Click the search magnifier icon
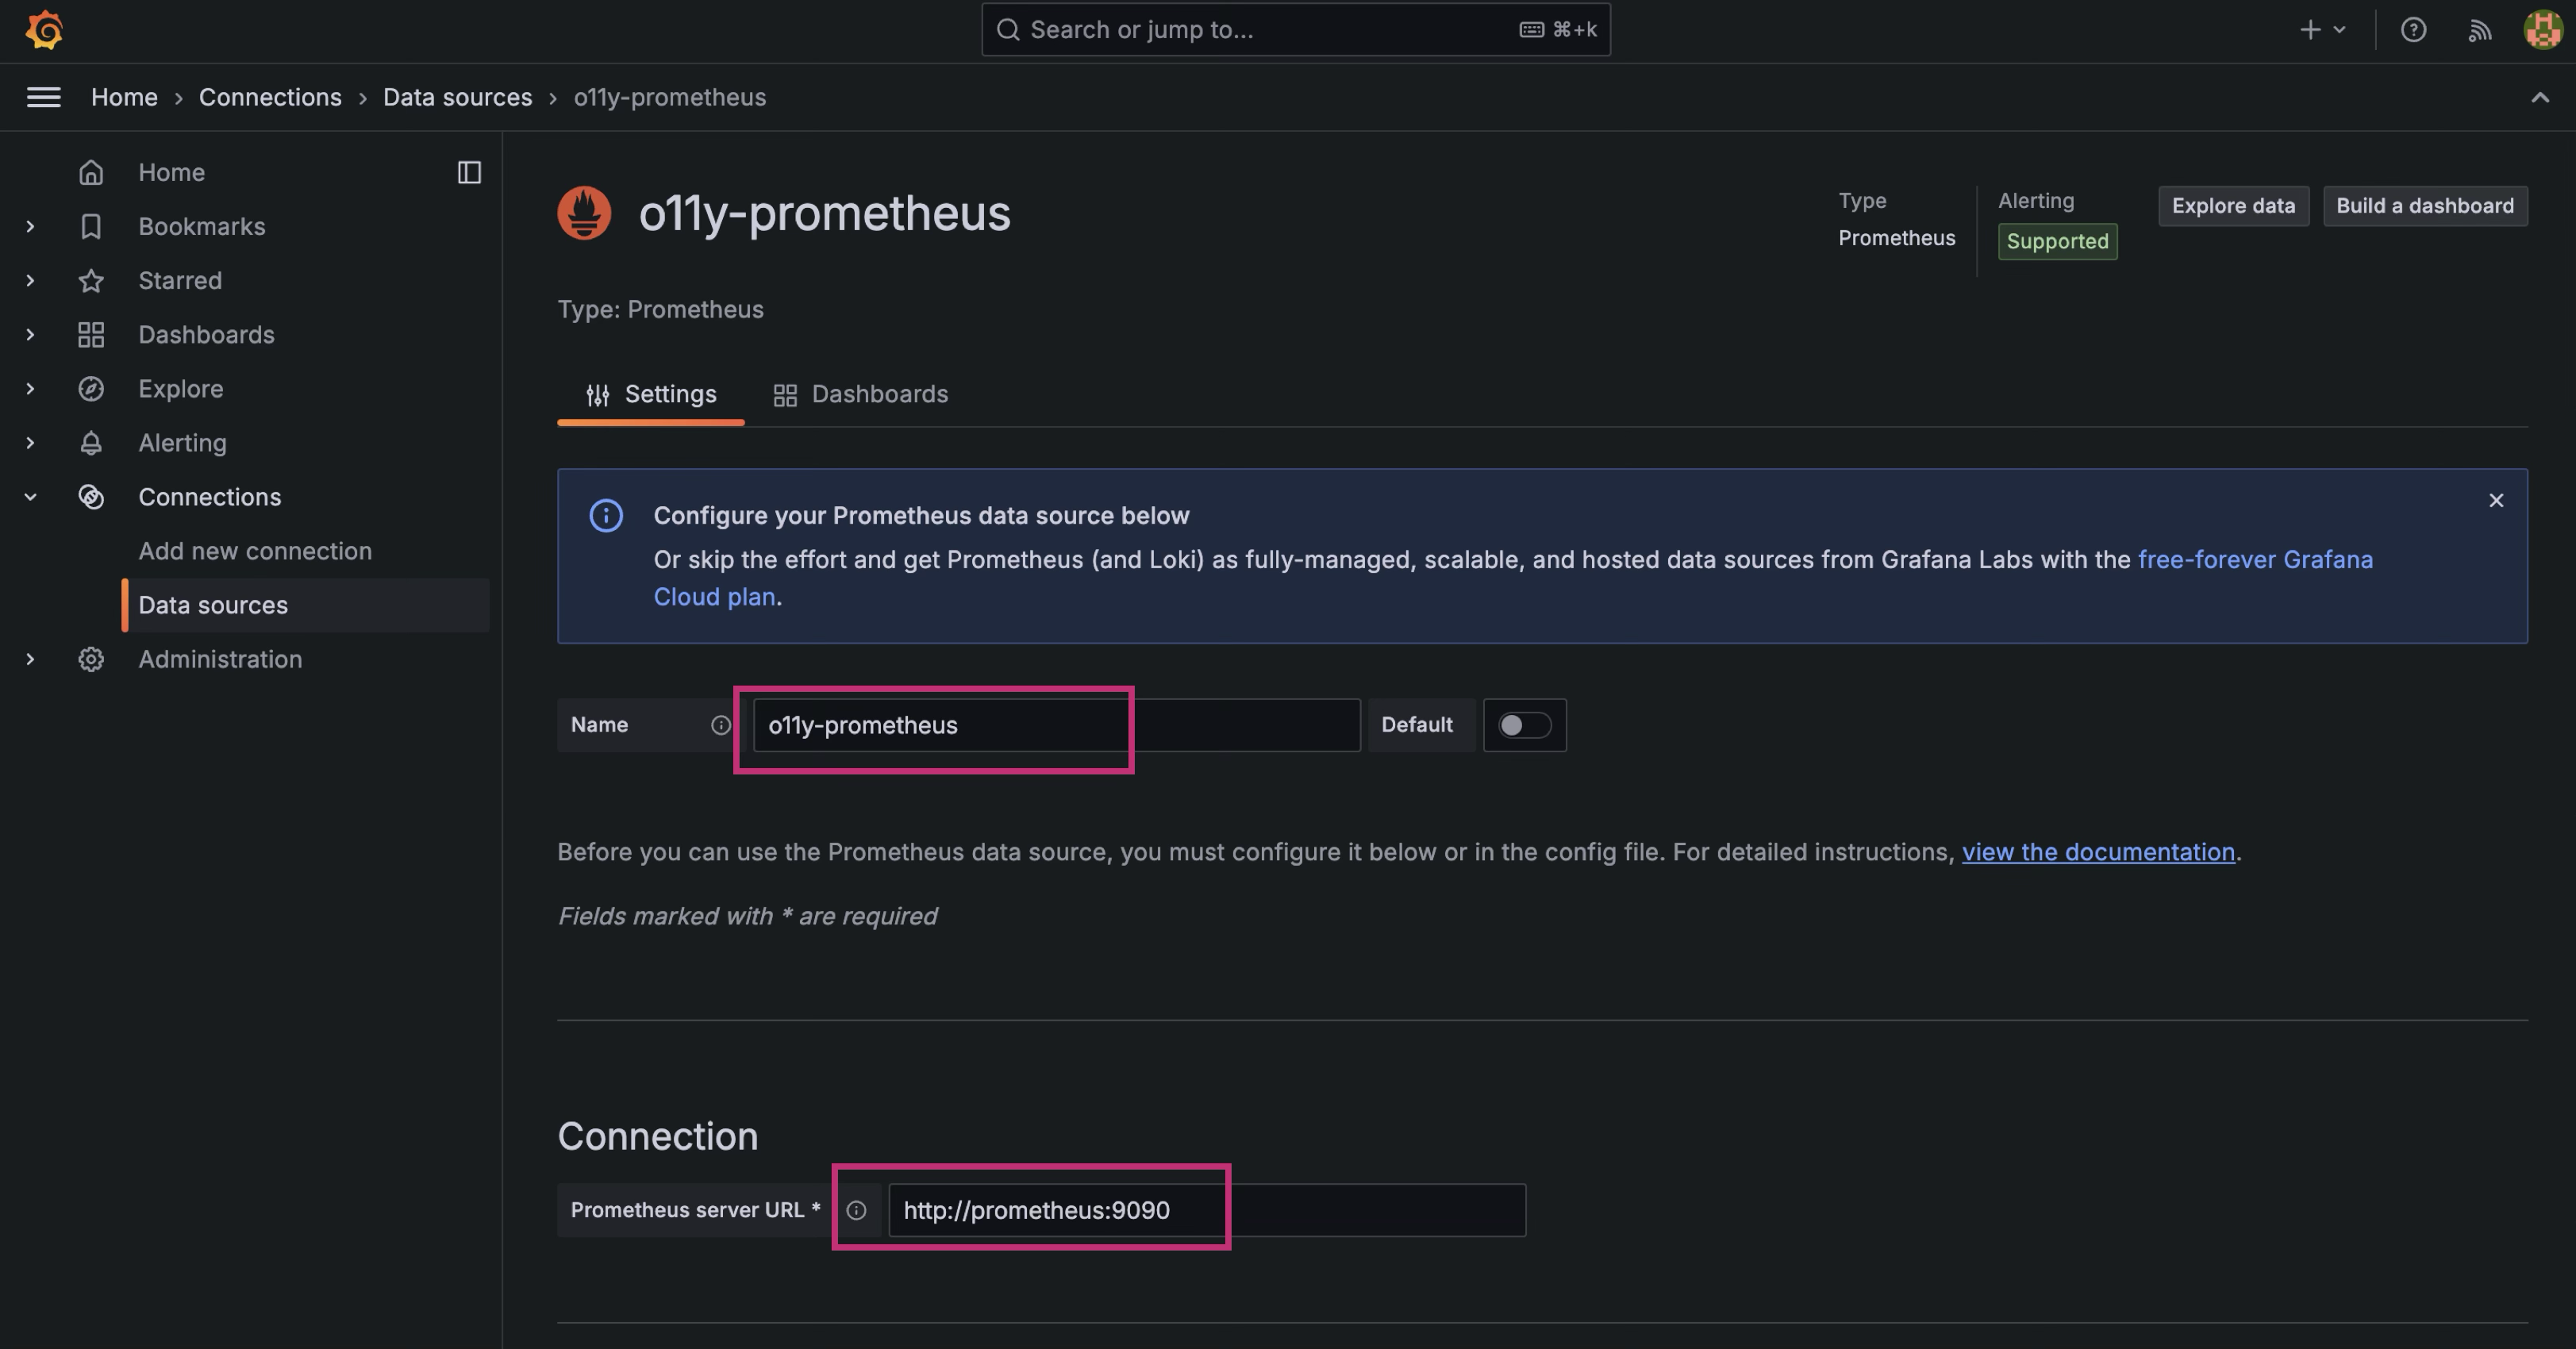Image resolution: width=2576 pixels, height=1349 pixels. pyautogui.click(x=1008, y=30)
